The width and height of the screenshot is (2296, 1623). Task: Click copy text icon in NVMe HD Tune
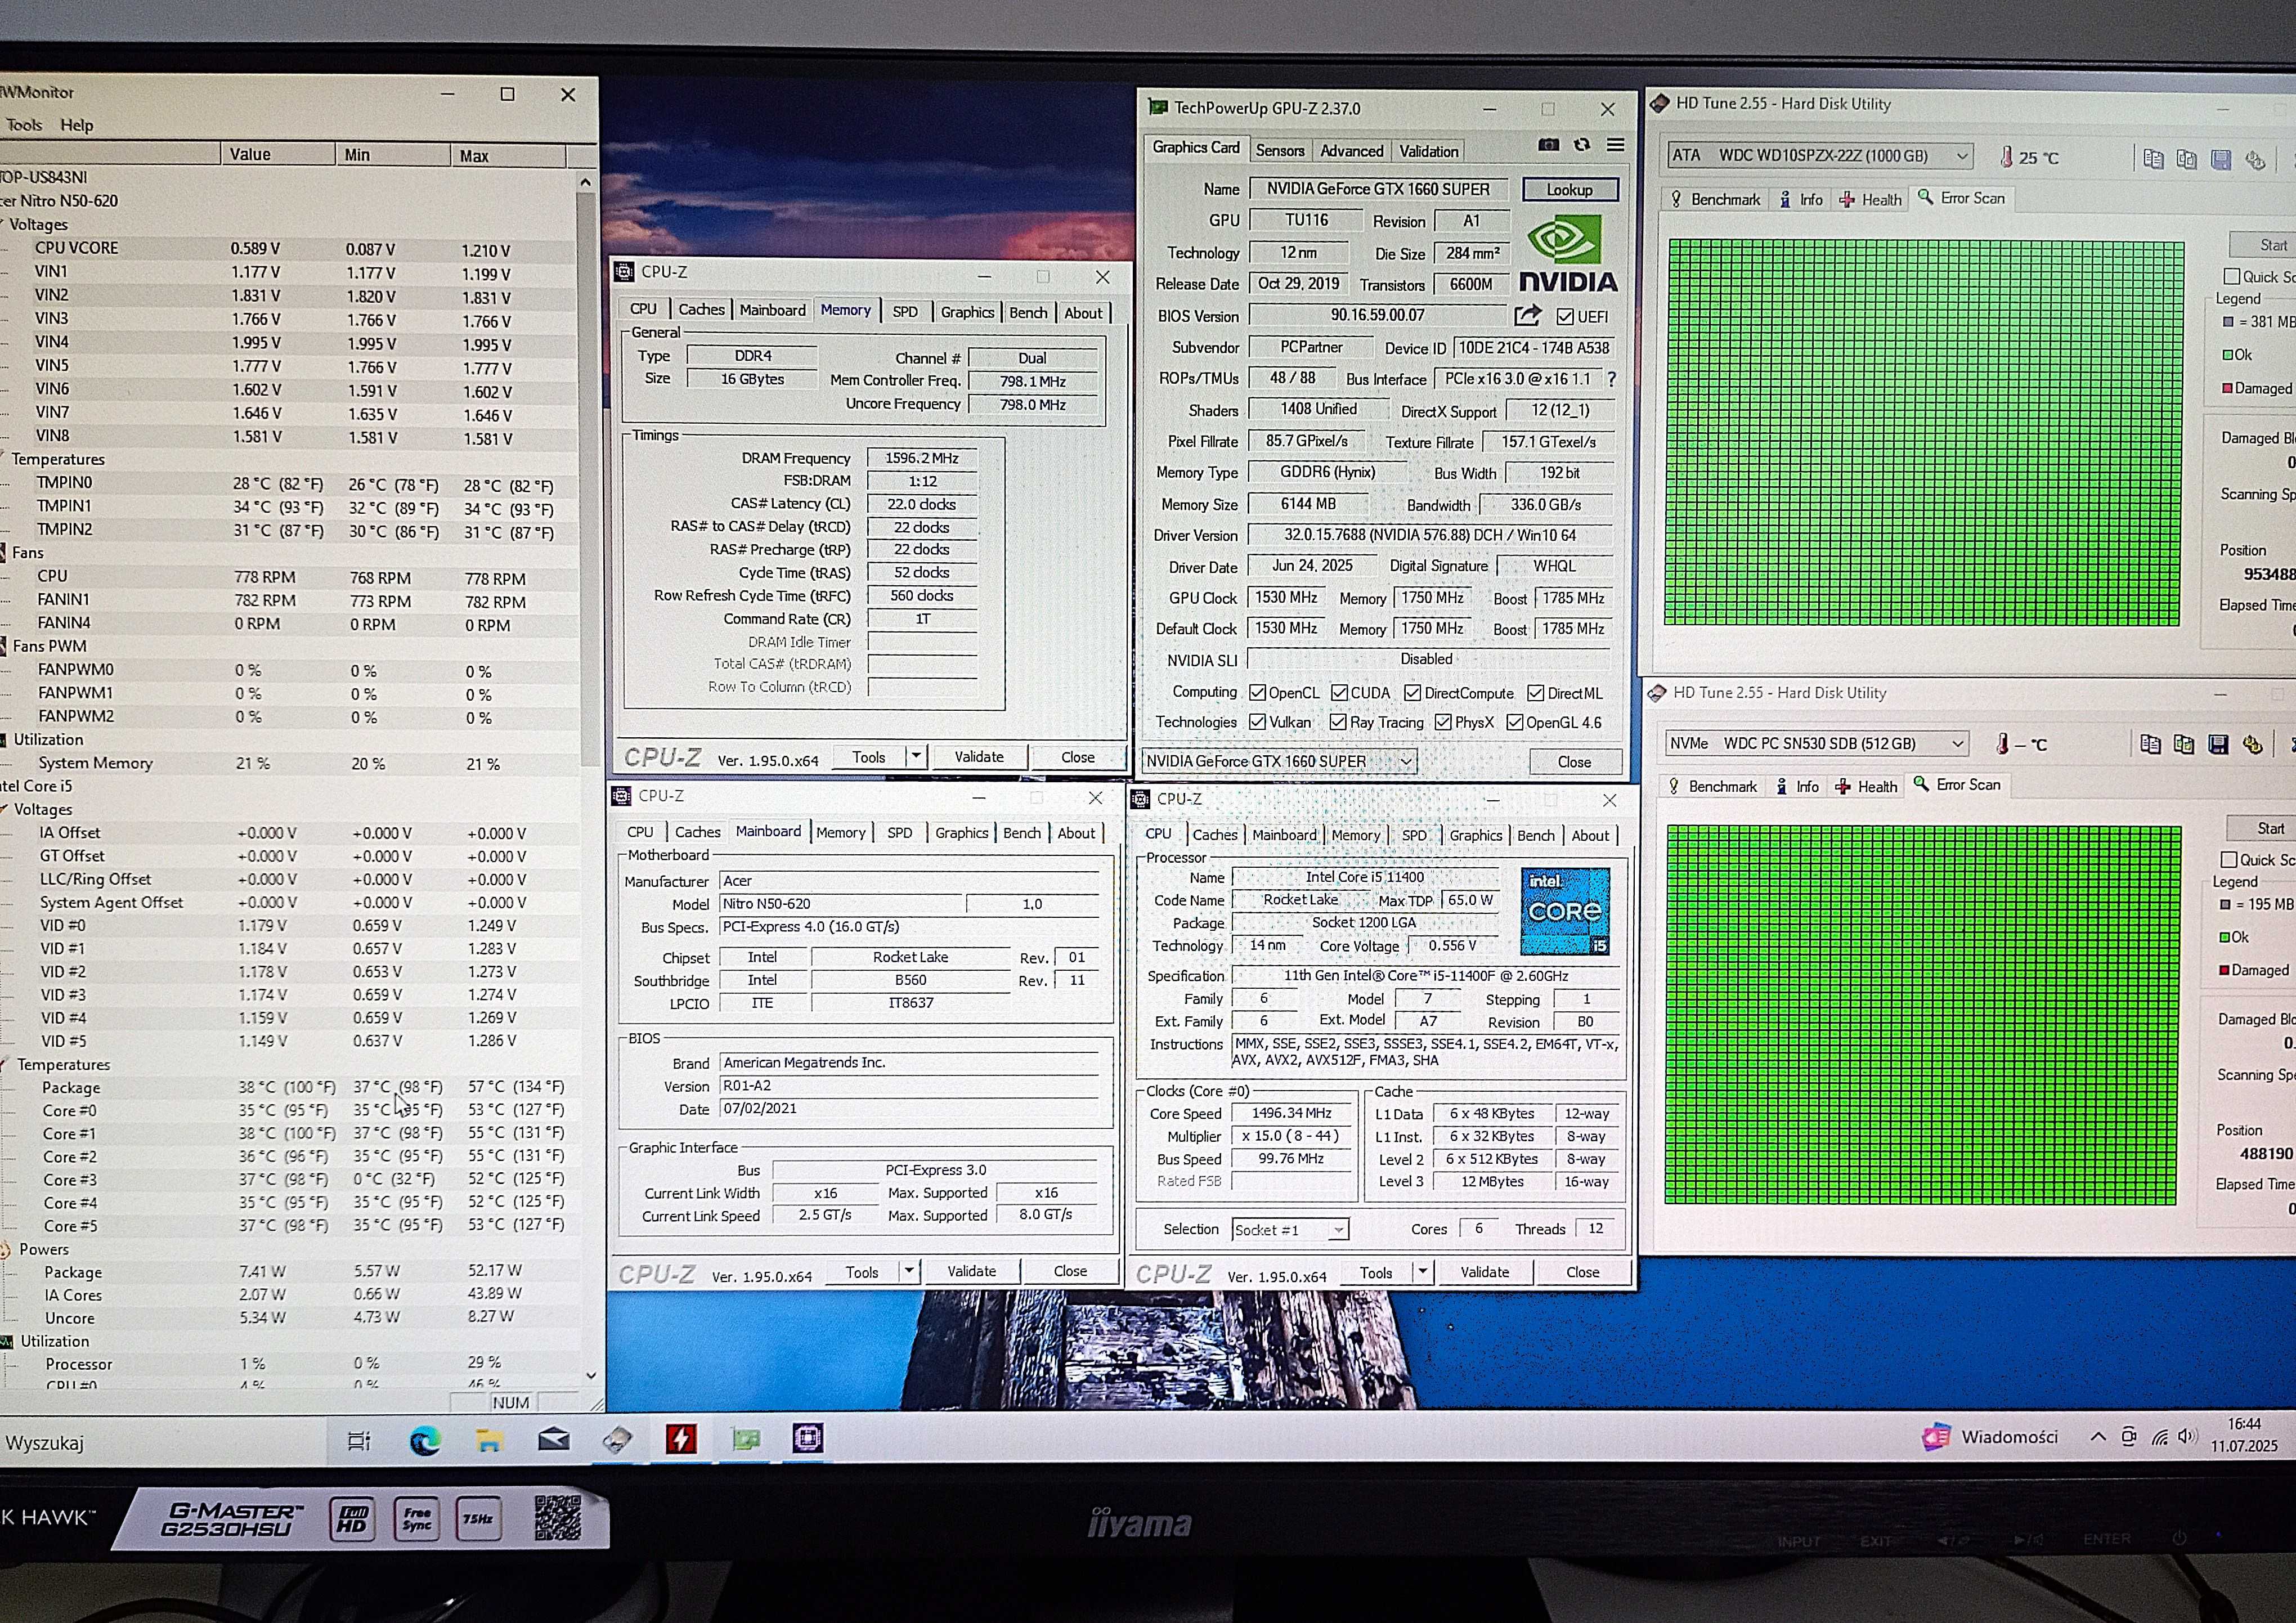click(2150, 744)
